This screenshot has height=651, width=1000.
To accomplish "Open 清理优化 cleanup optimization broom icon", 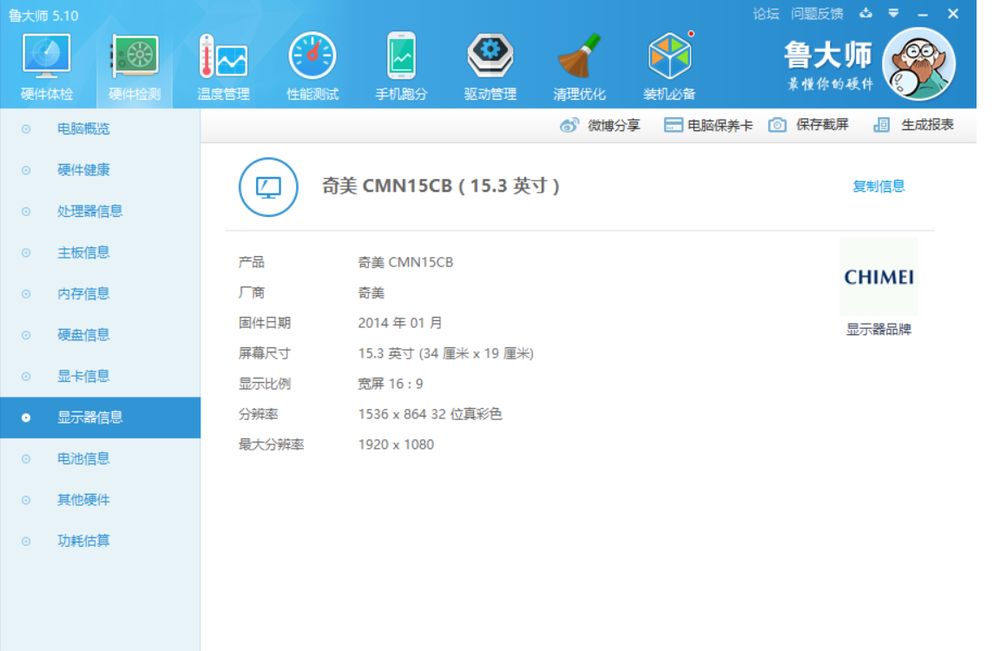I will 579,56.
